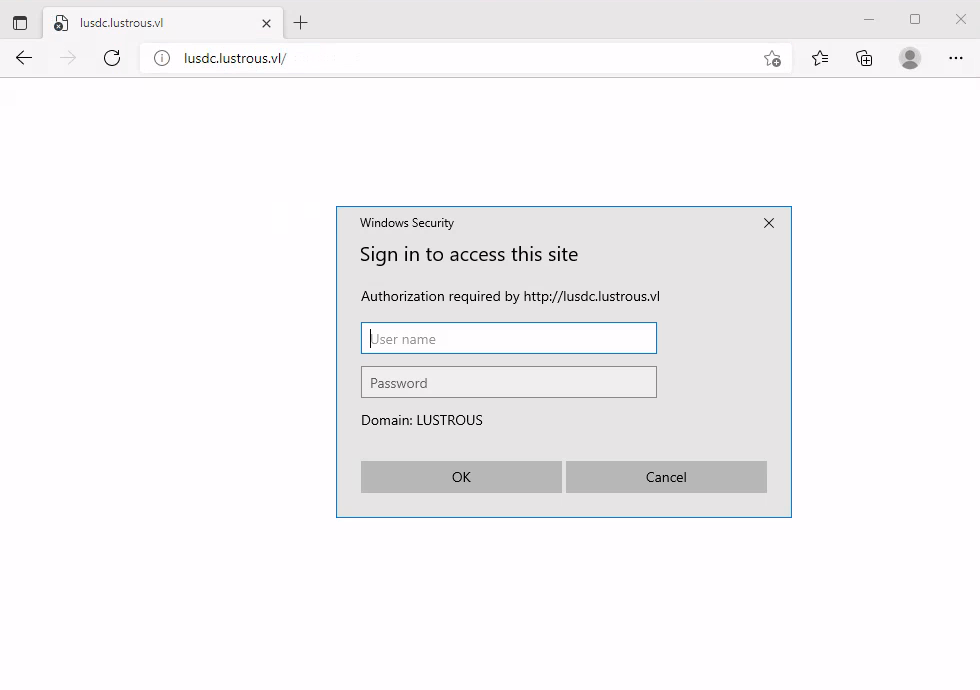Add this page to favorites

point(772,58)
